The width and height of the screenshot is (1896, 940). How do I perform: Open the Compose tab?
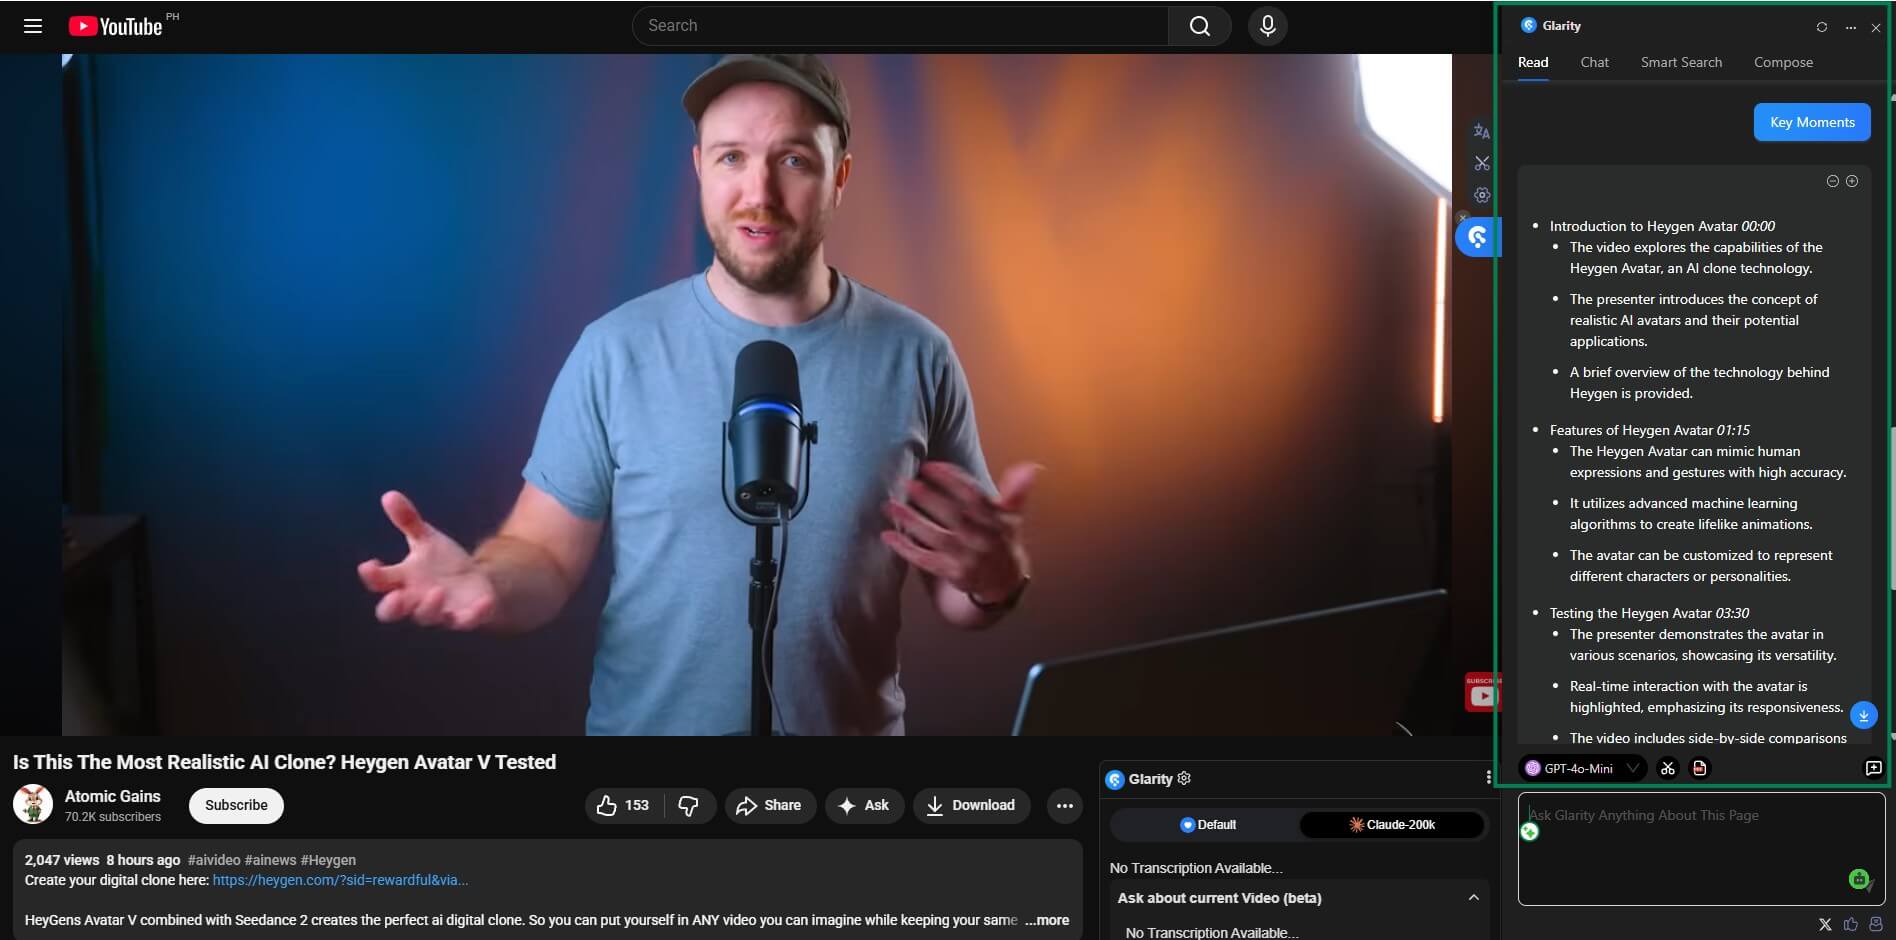pos(1783,62)
